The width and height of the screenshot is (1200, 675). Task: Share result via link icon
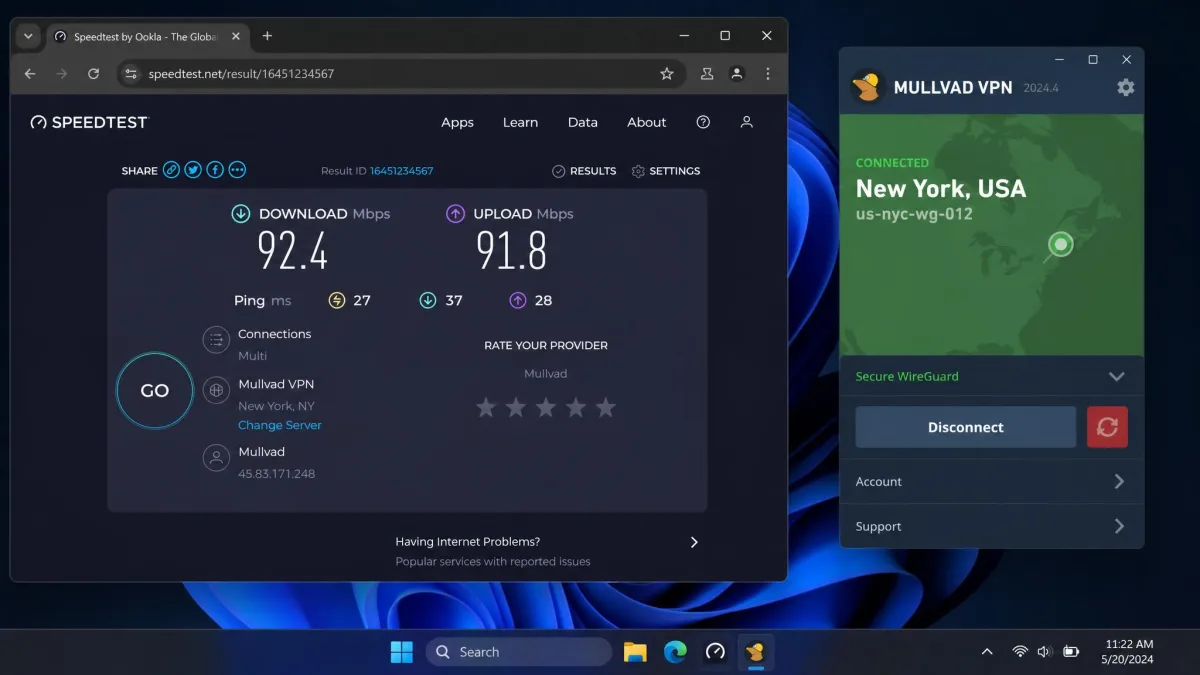172,170
